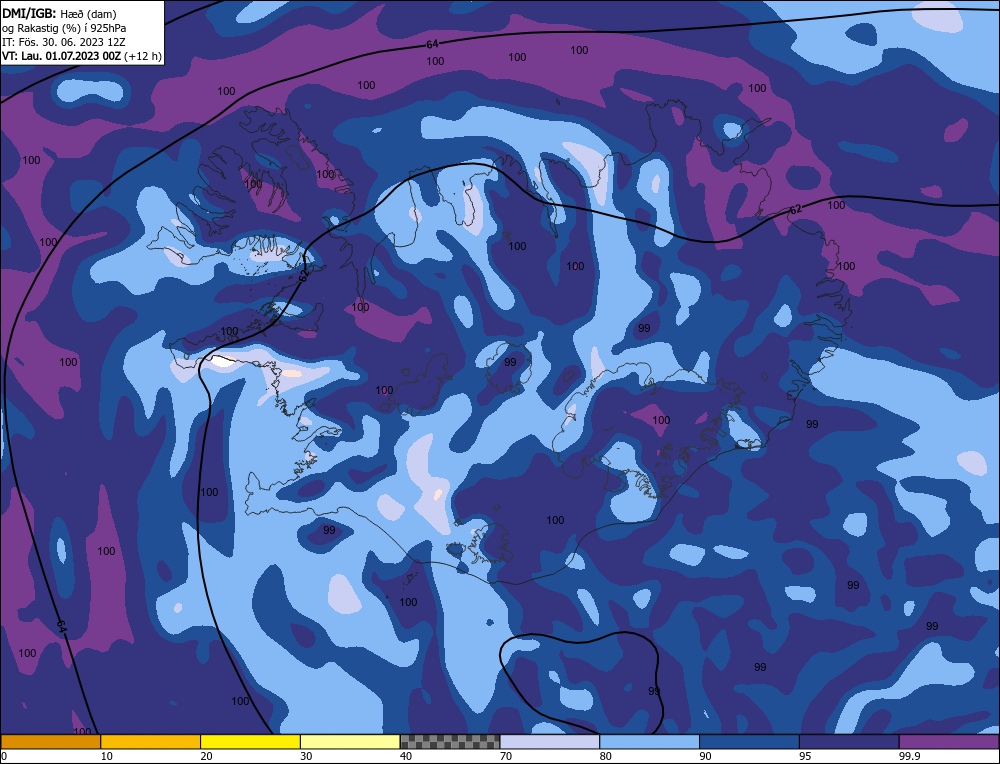The height and width of the screenshot is (764, 1000).
Task: Click the legend value "30" under the color bar
Action: (306, 756)
